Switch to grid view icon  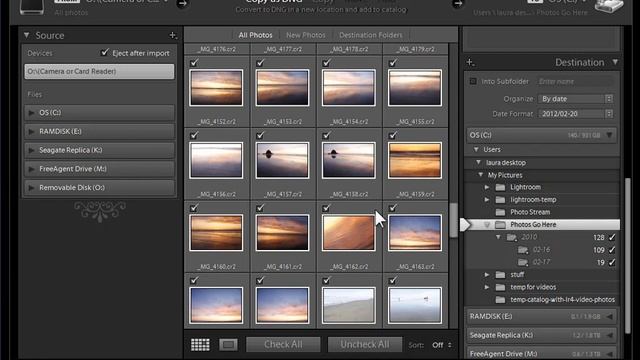[x=200, y=345]
